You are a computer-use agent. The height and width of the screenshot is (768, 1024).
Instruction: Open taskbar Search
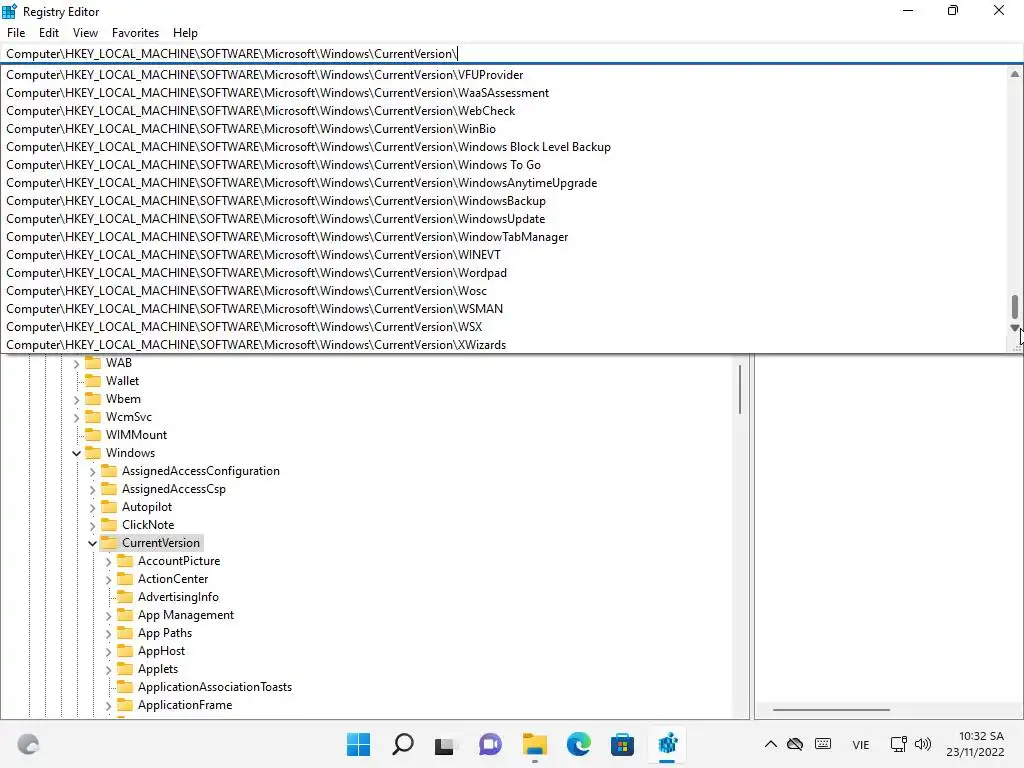click(x=402, y=744)
